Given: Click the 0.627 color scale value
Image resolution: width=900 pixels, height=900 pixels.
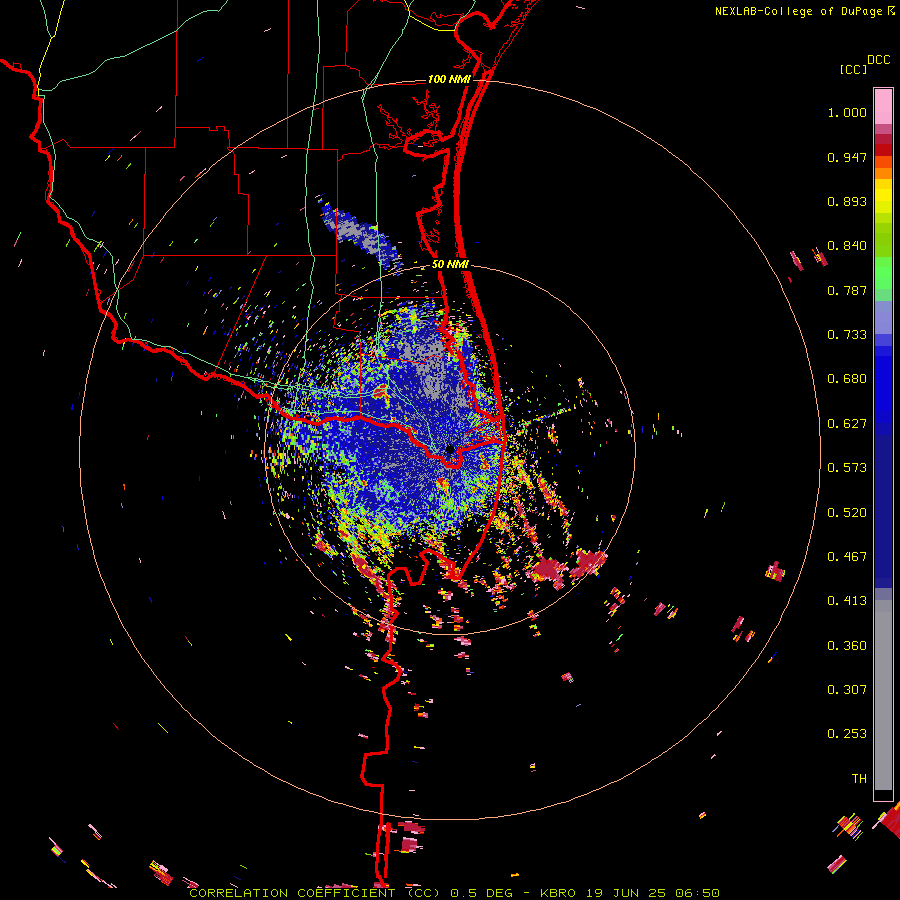Looking at the screenshot, I should coord(847,424).
